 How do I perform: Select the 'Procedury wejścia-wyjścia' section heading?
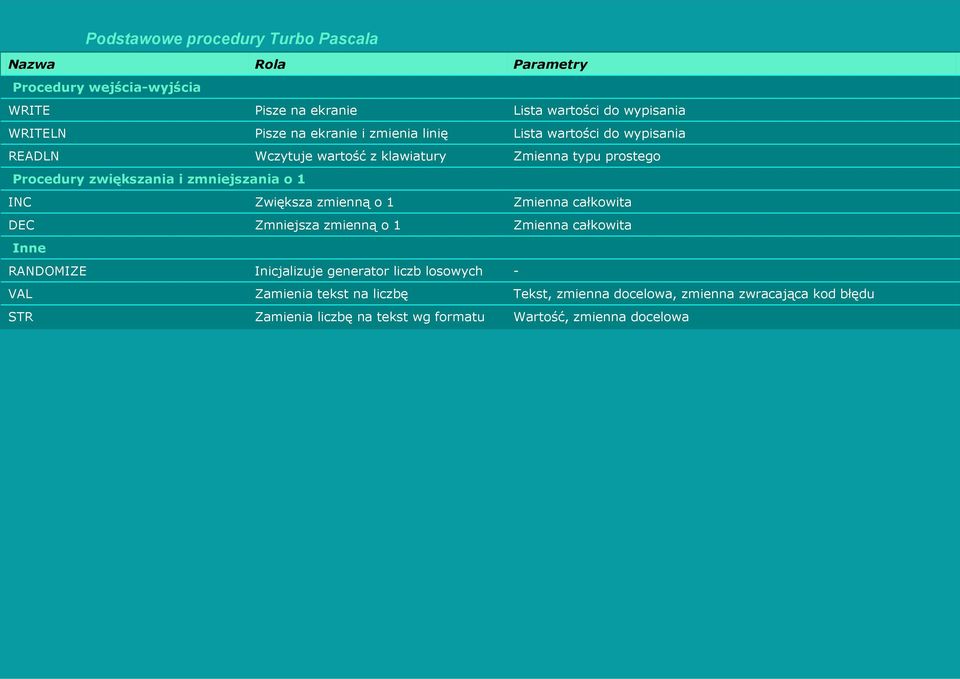[107, 88]
